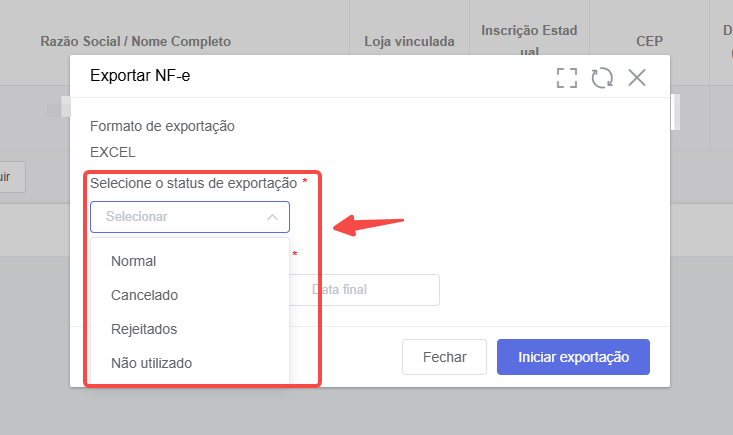
Task: Click the Selecione o status de exportação label
Action: 194,183
